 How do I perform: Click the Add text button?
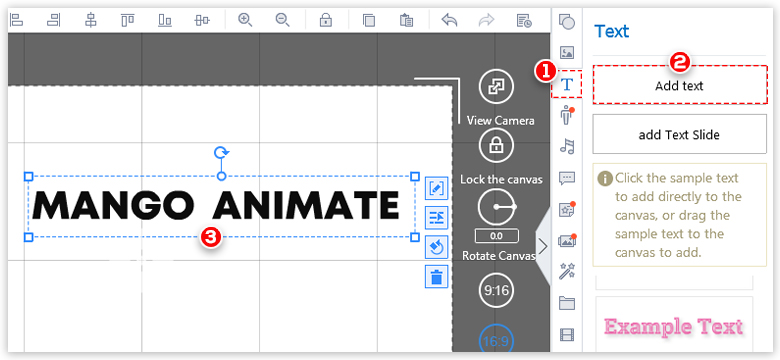[680, 85]
